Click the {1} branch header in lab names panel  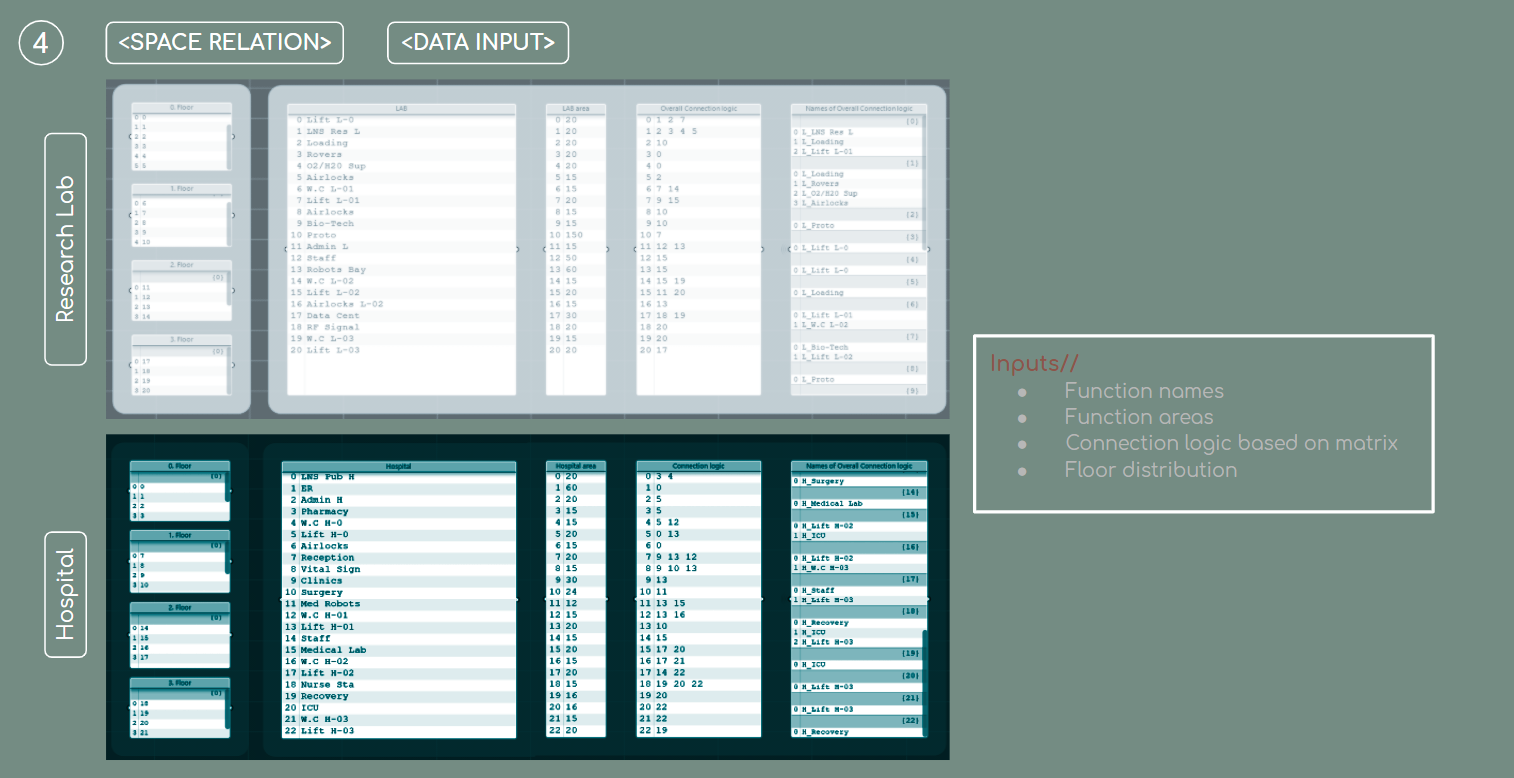pyautogui.click(x=856, y=162)
